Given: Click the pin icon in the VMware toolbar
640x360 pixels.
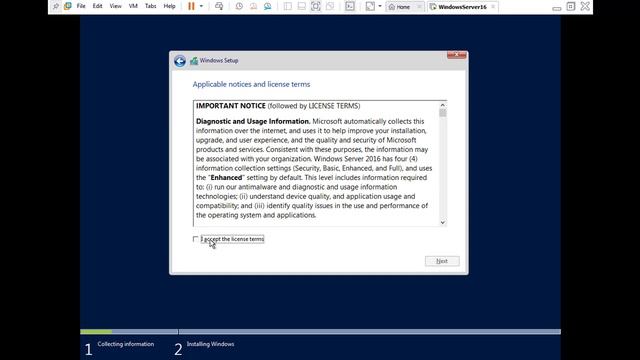Looking at the screenshot, I should coord(56,6).
